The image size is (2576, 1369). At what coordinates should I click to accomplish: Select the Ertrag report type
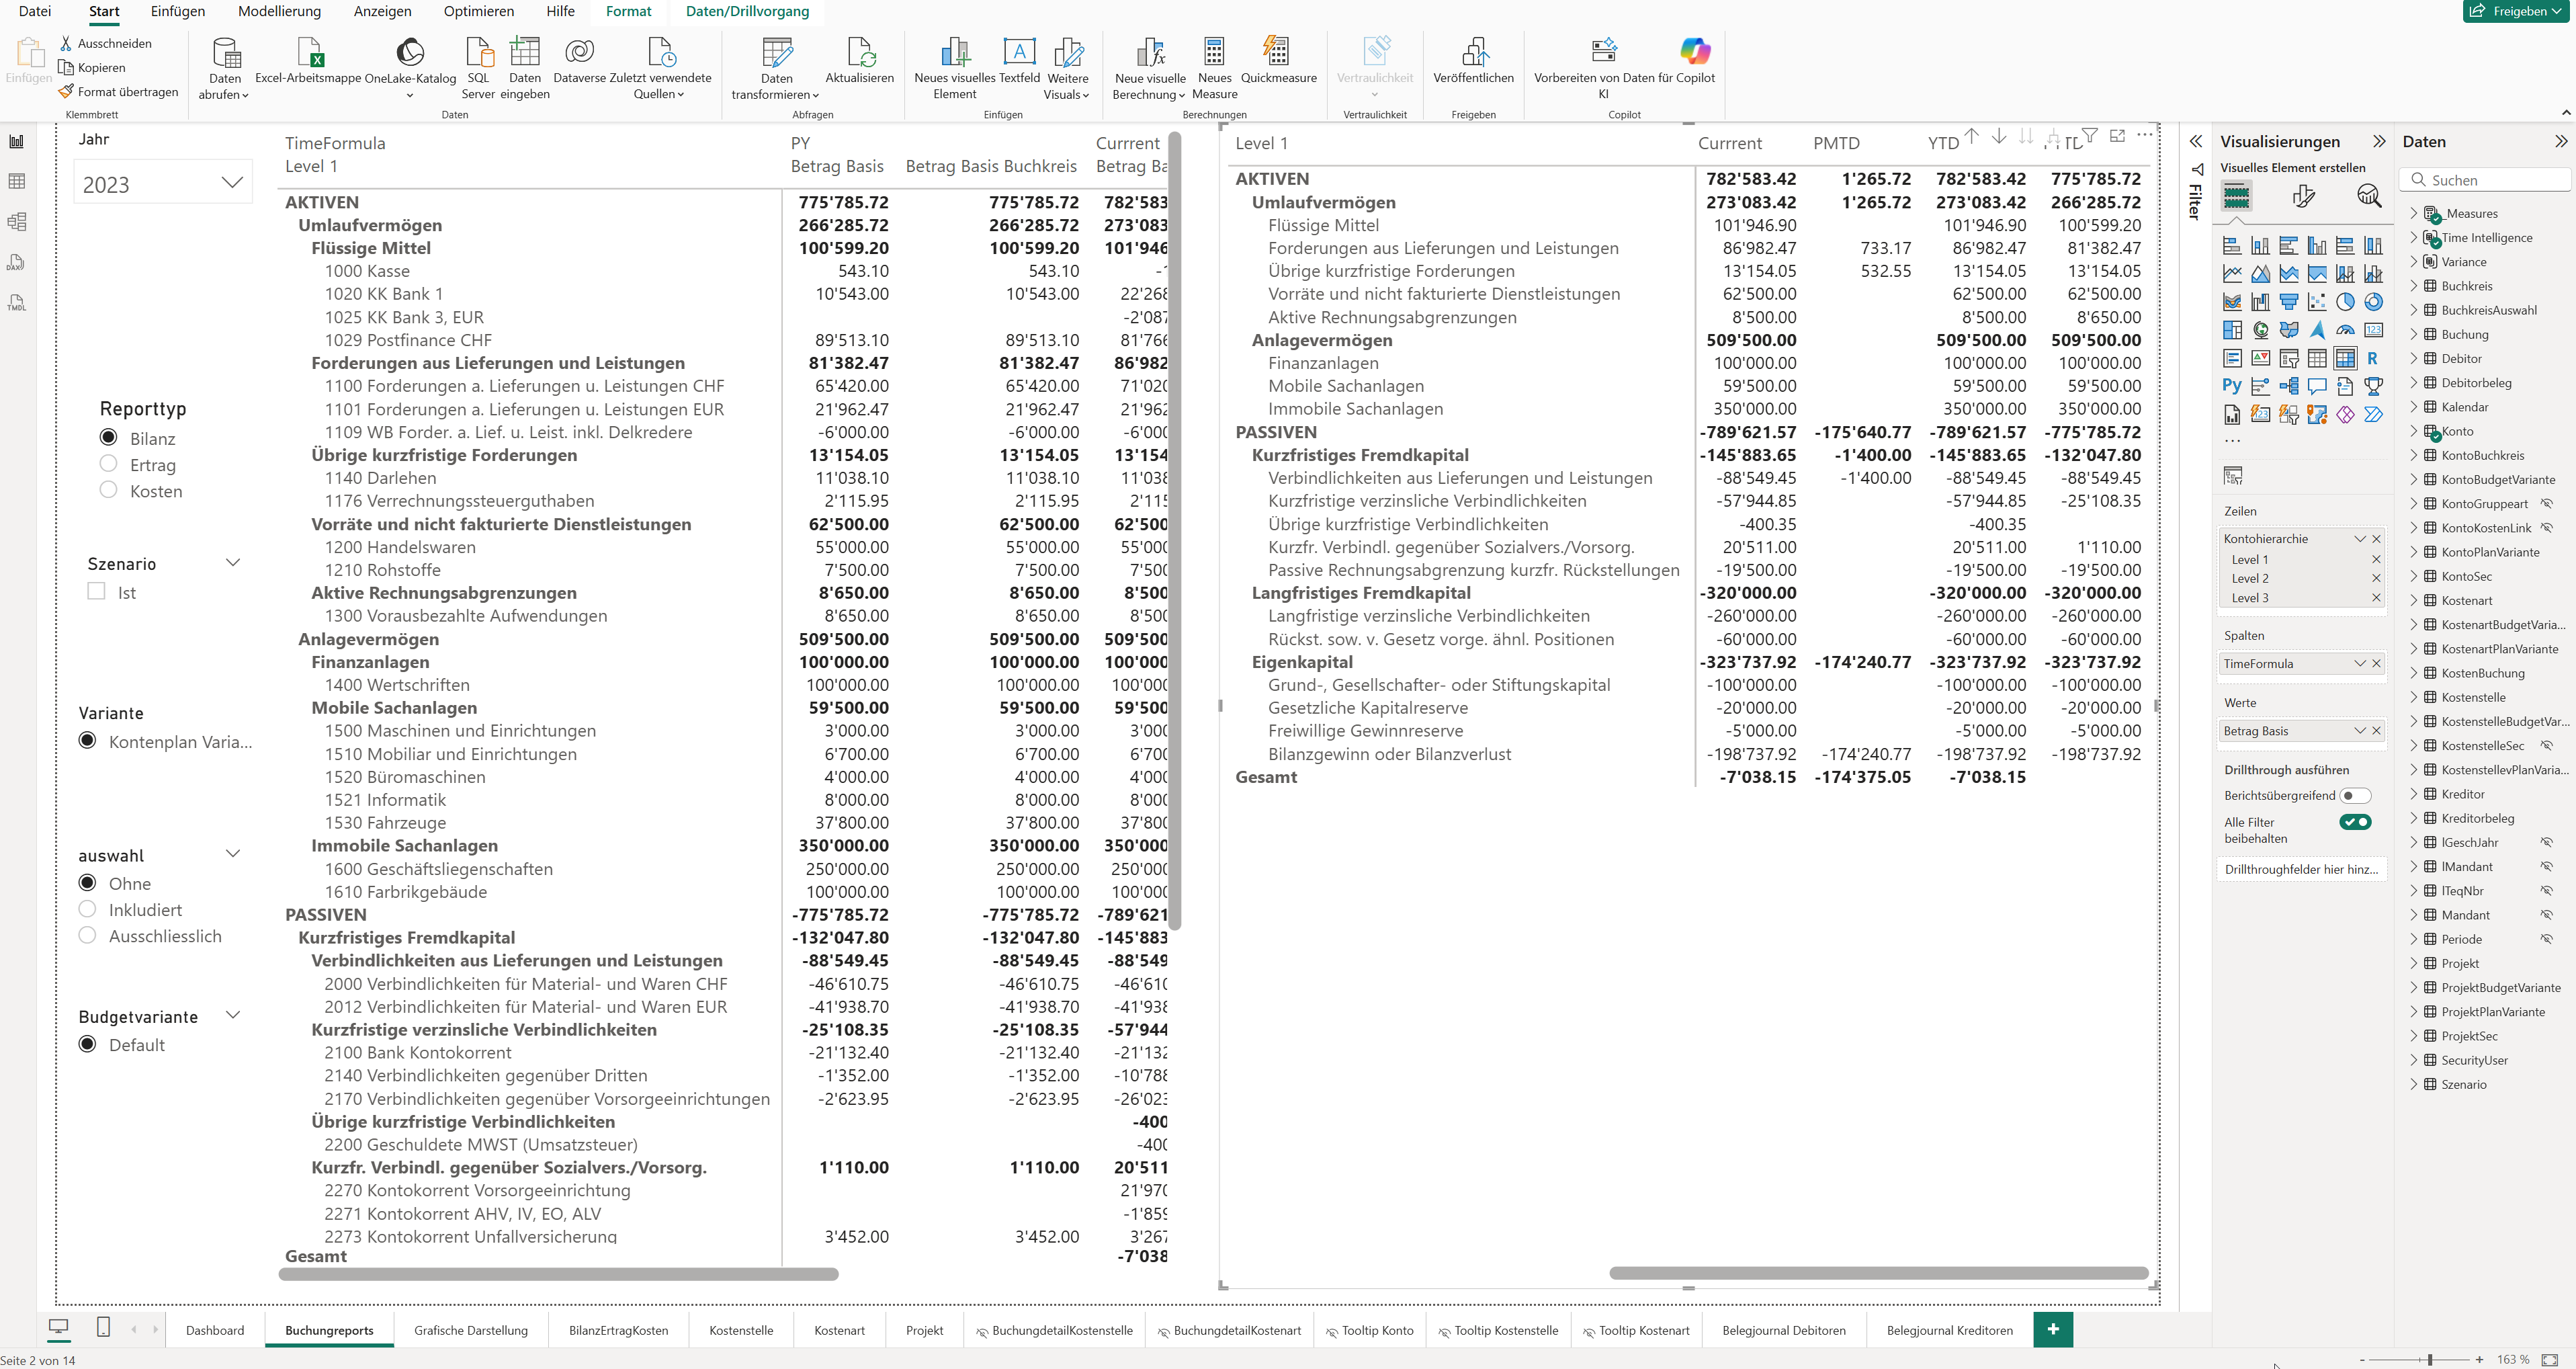point(109,464)
